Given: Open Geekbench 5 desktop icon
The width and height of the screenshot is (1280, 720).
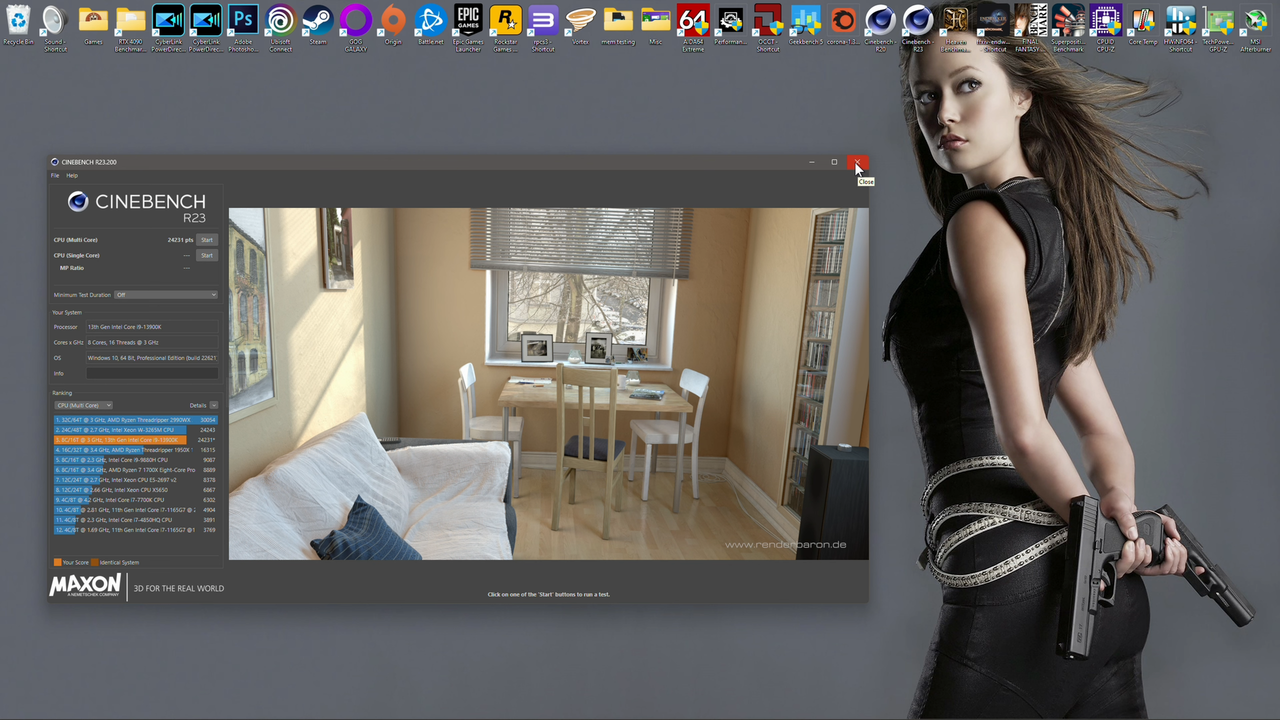Looking at the screenshot, I should 805,26.
